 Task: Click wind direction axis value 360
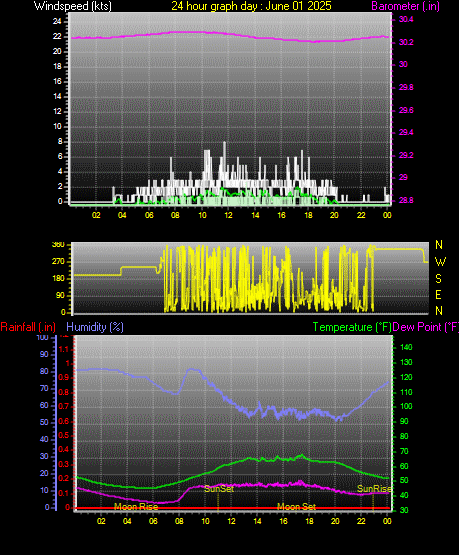click(x=58, y=245)
